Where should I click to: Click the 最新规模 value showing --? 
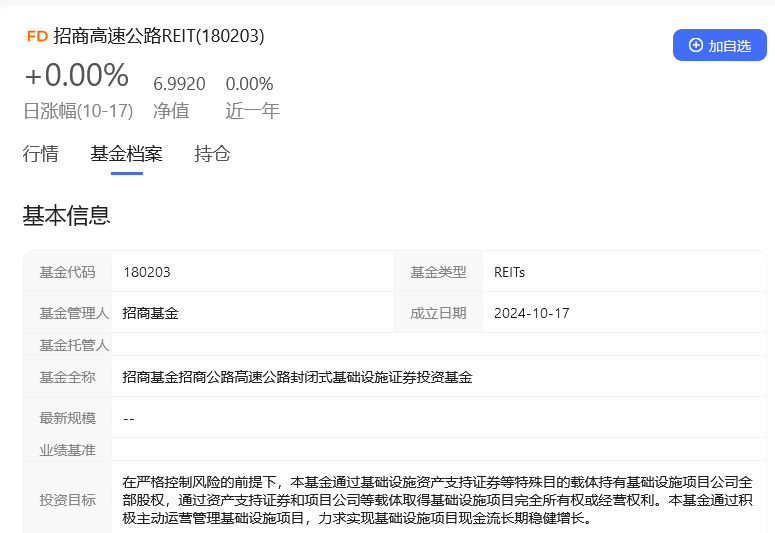point(129,419)
